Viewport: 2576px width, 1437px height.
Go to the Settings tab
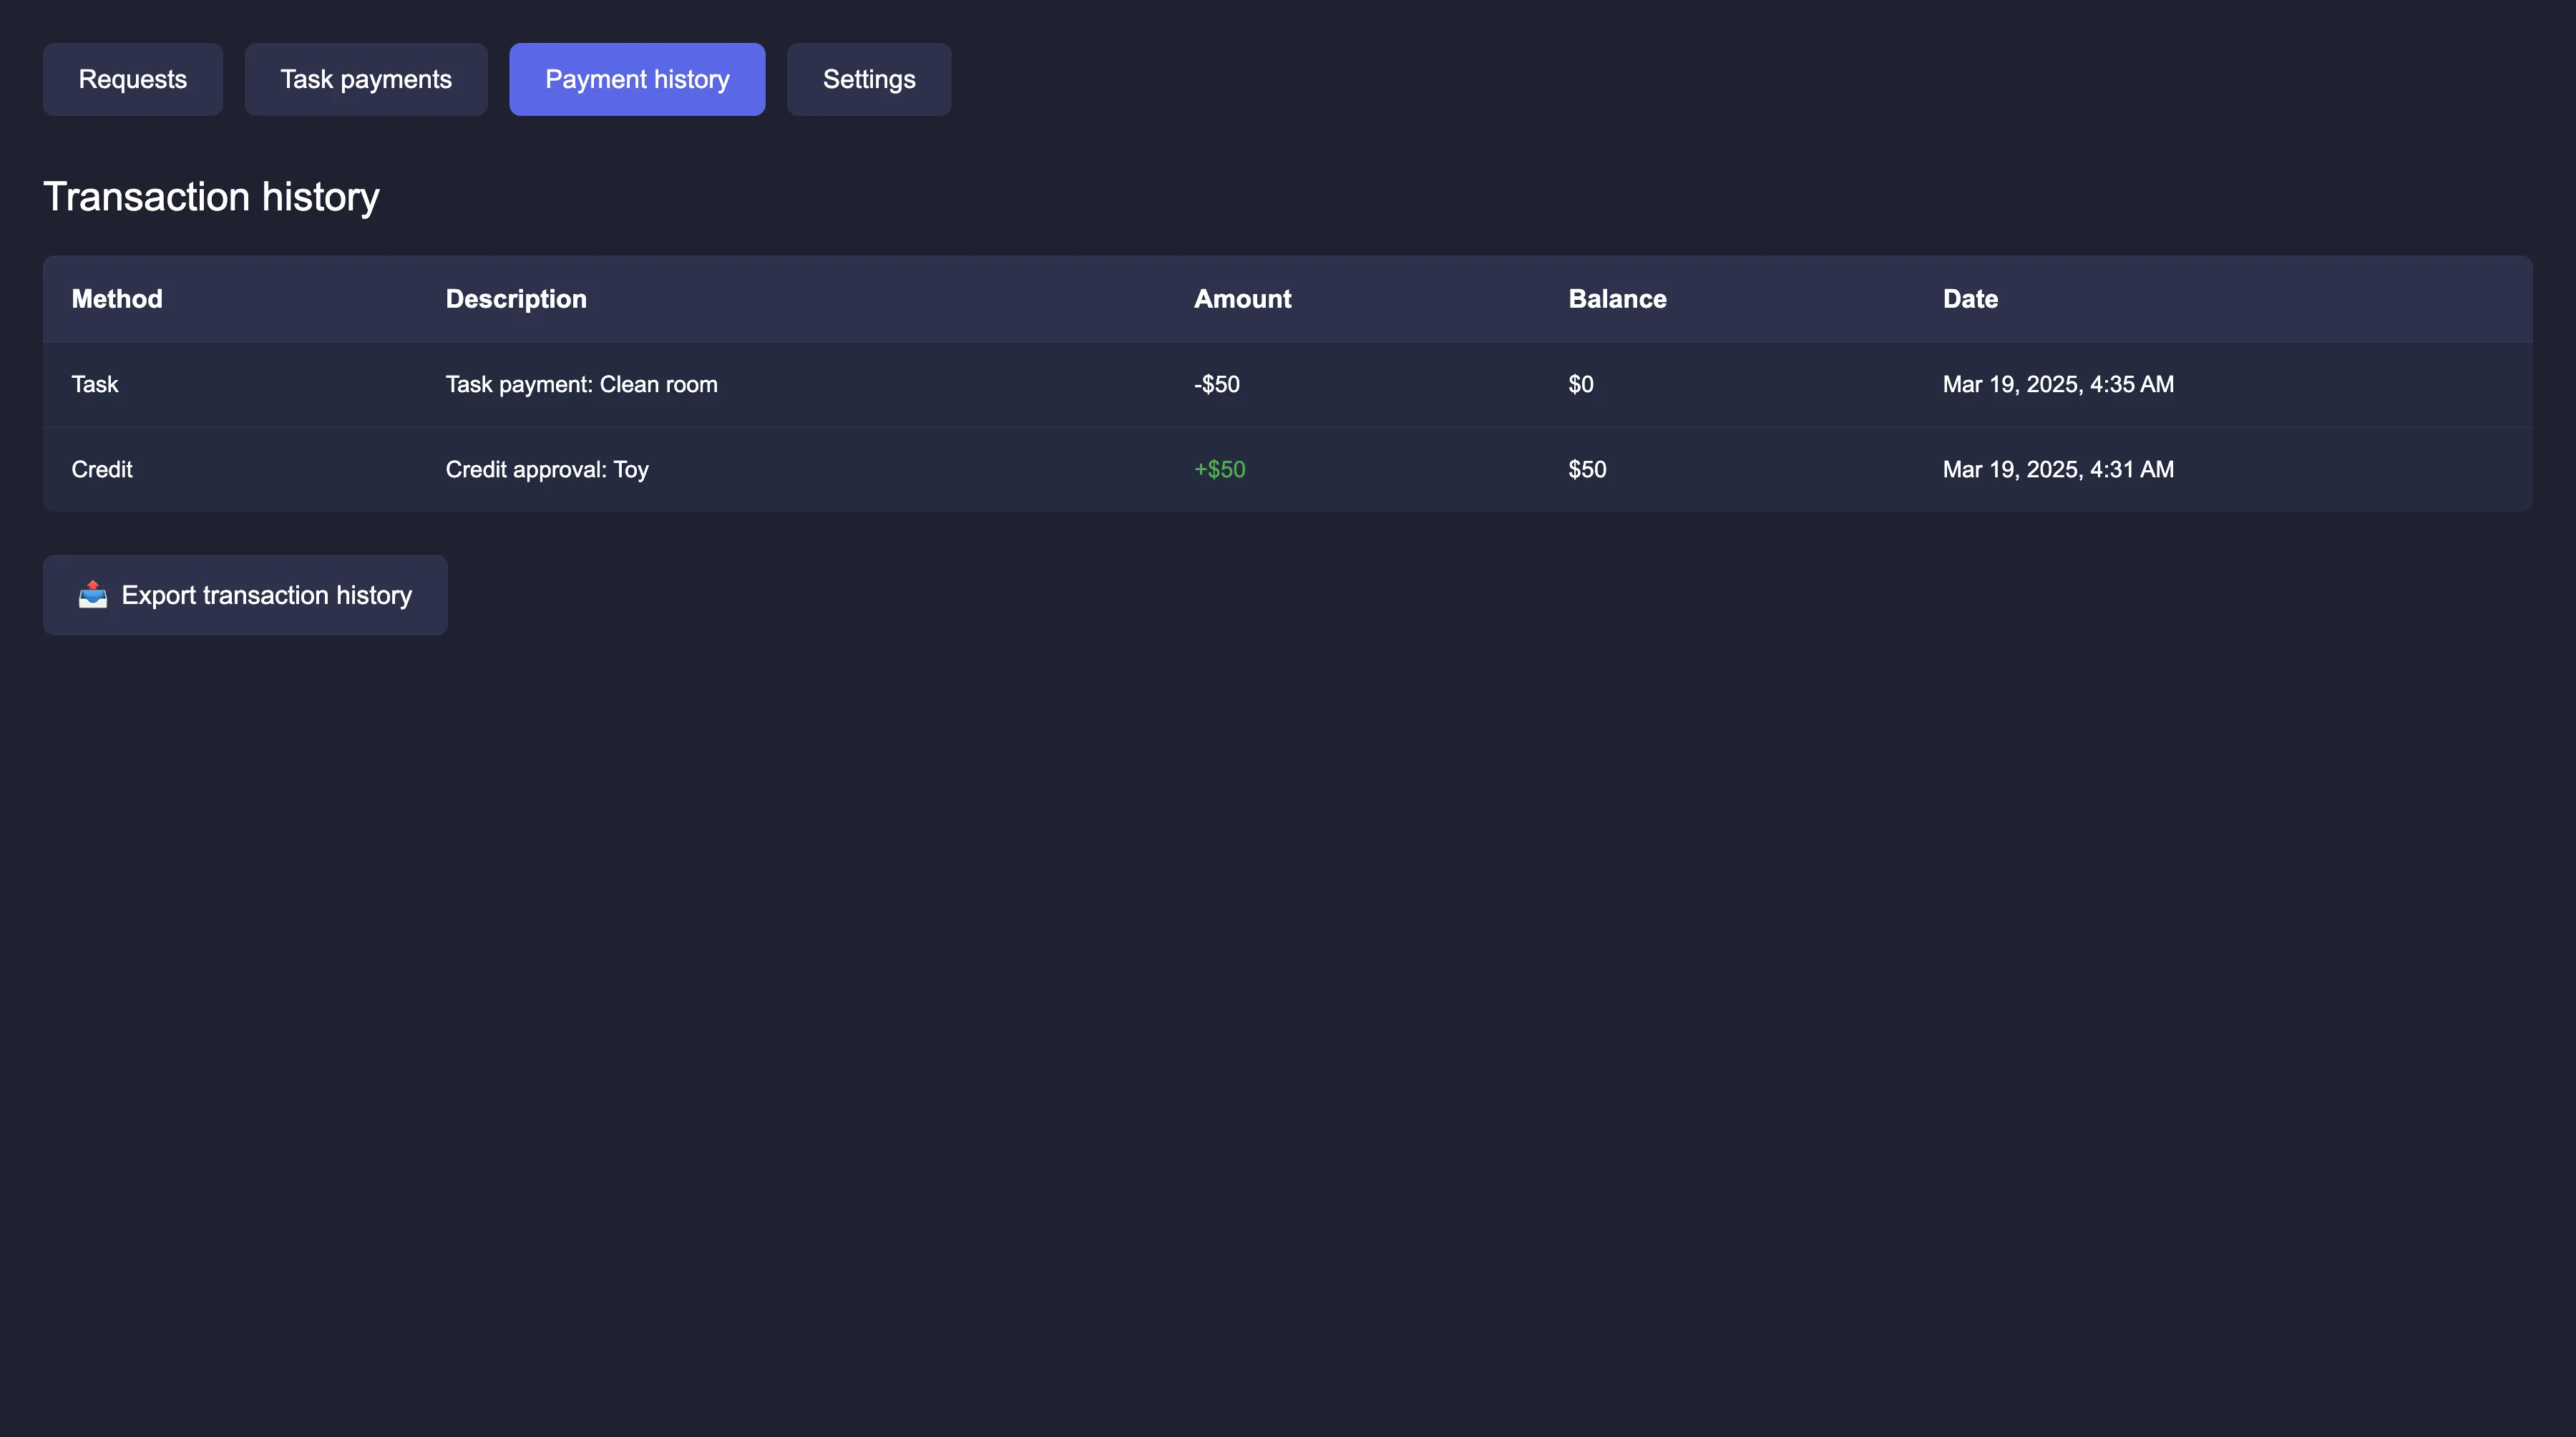(869, 79)
